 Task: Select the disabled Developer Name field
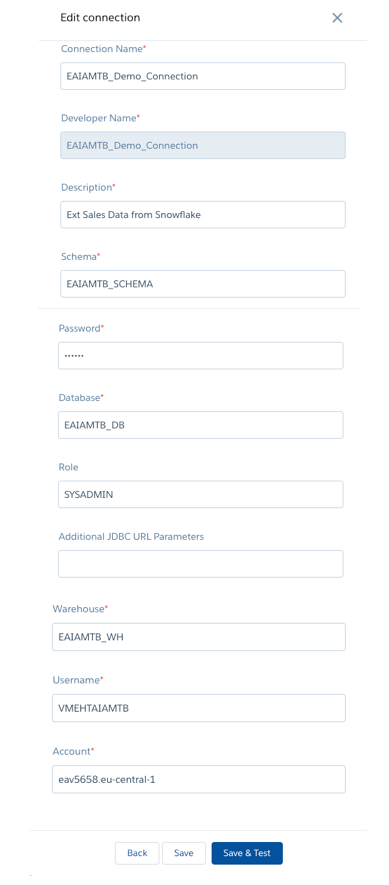[x=203, y=146]
